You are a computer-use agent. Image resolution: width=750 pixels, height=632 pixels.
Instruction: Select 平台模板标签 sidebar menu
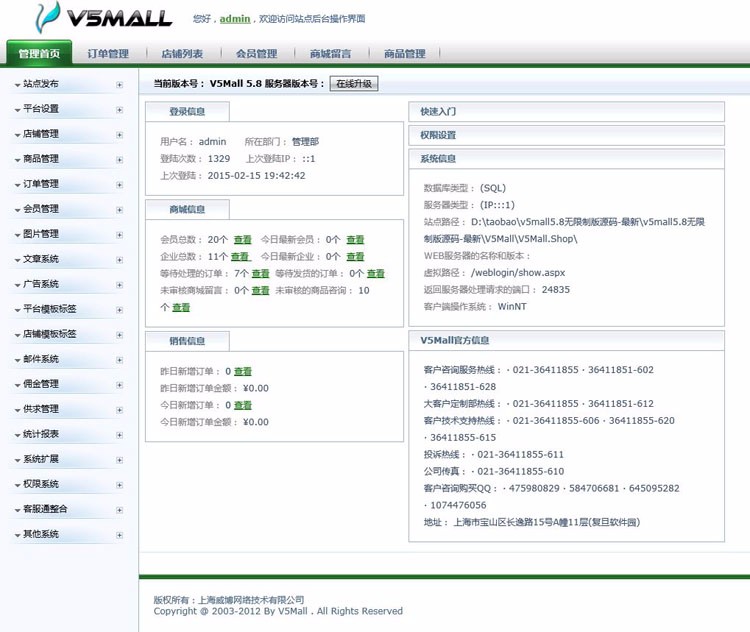point(50,309)
